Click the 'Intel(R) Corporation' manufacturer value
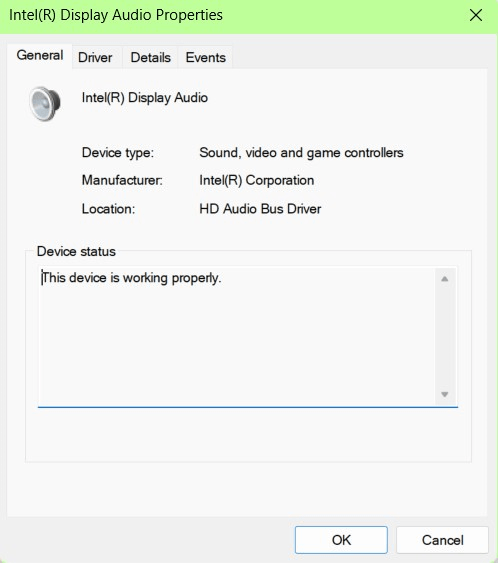Screen dimensions: 498x563 coord(257,180)
